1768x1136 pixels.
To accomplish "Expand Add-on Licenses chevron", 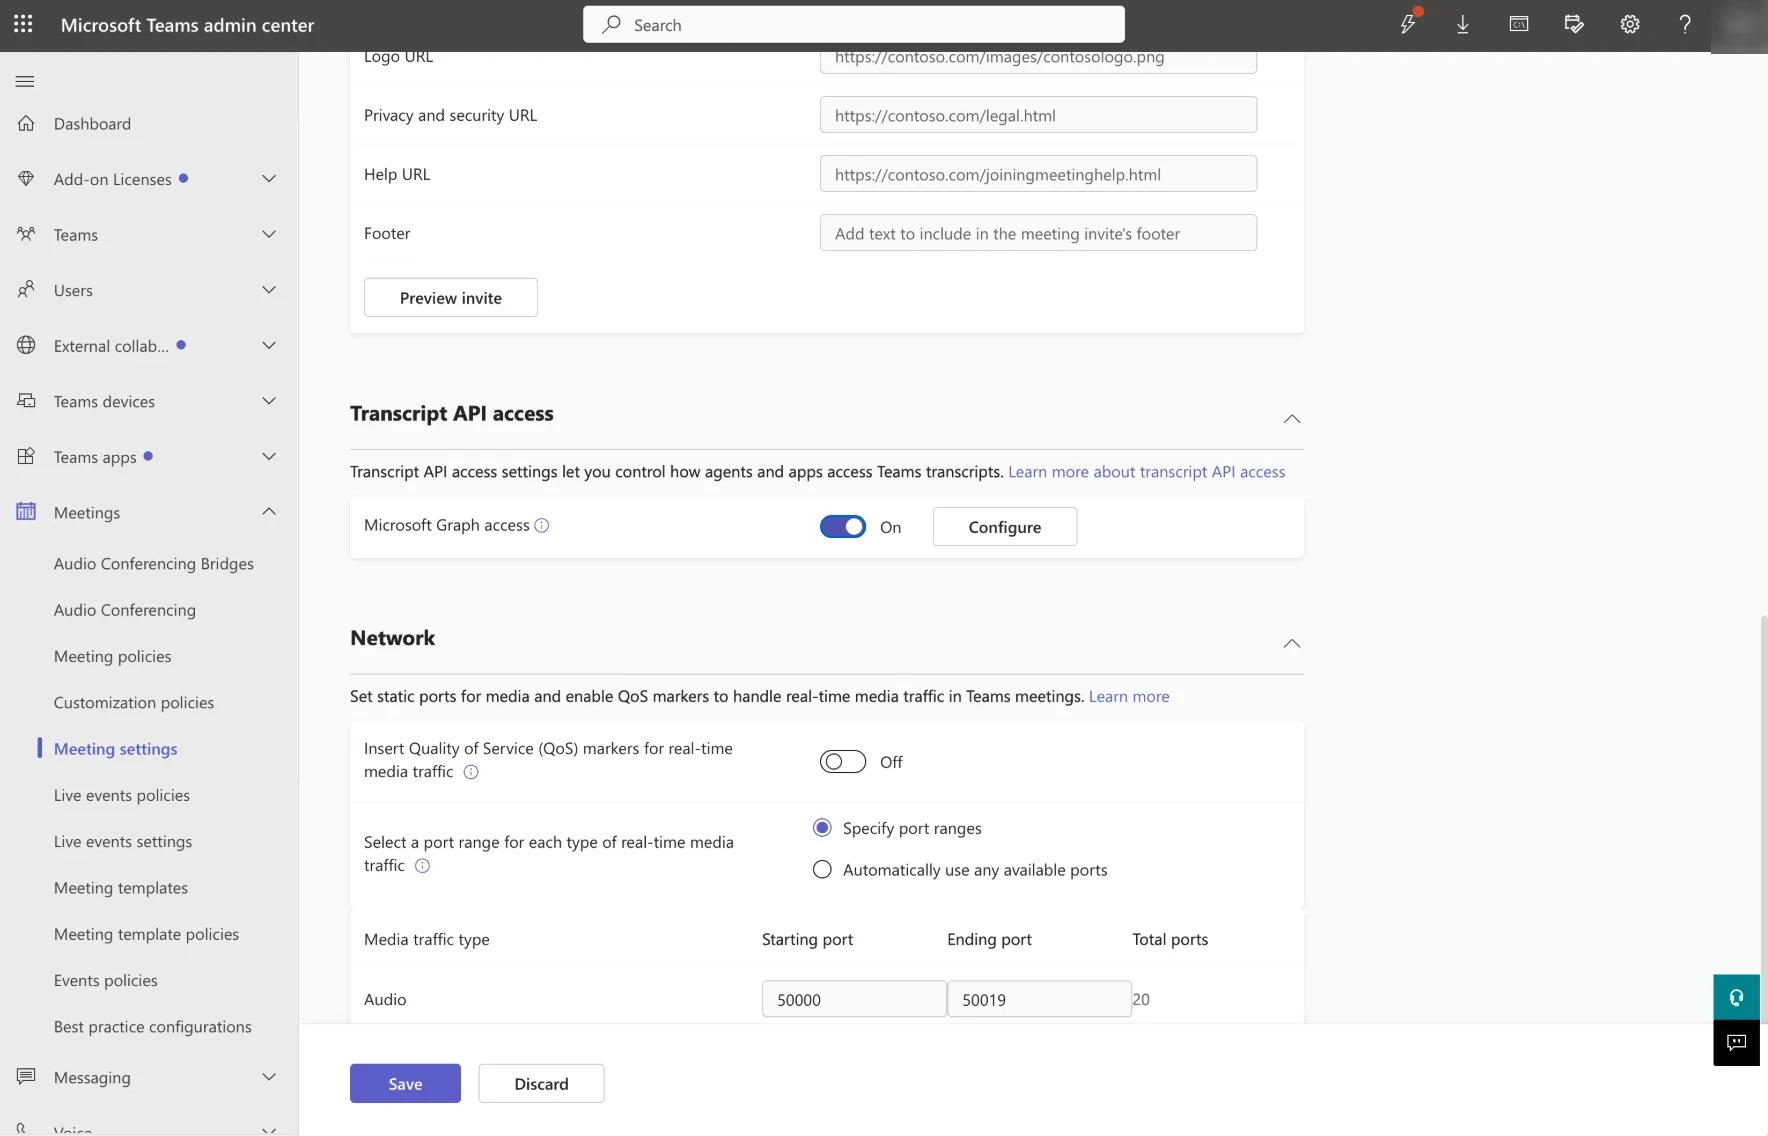I will 269,179.
